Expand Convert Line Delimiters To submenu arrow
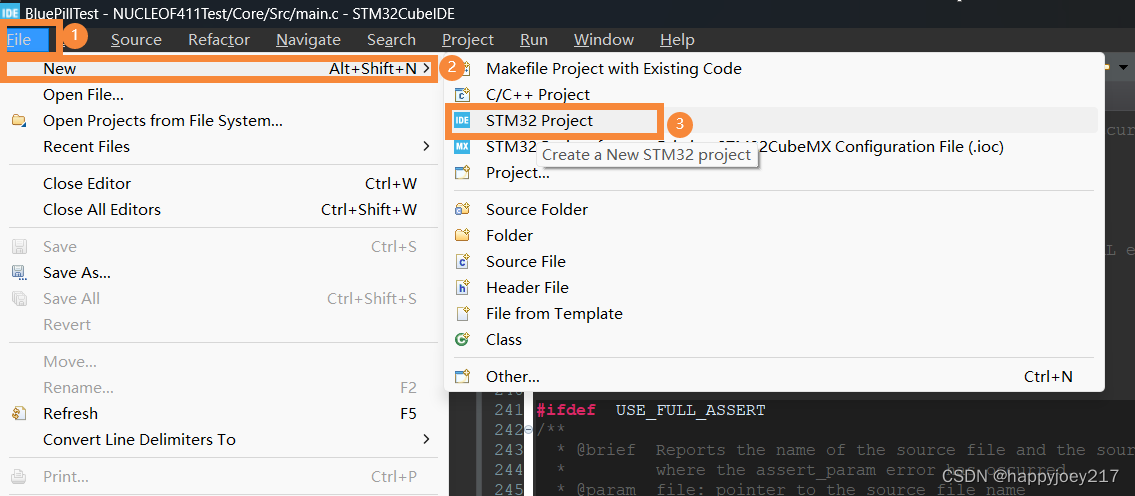 [x=426, y=440]
